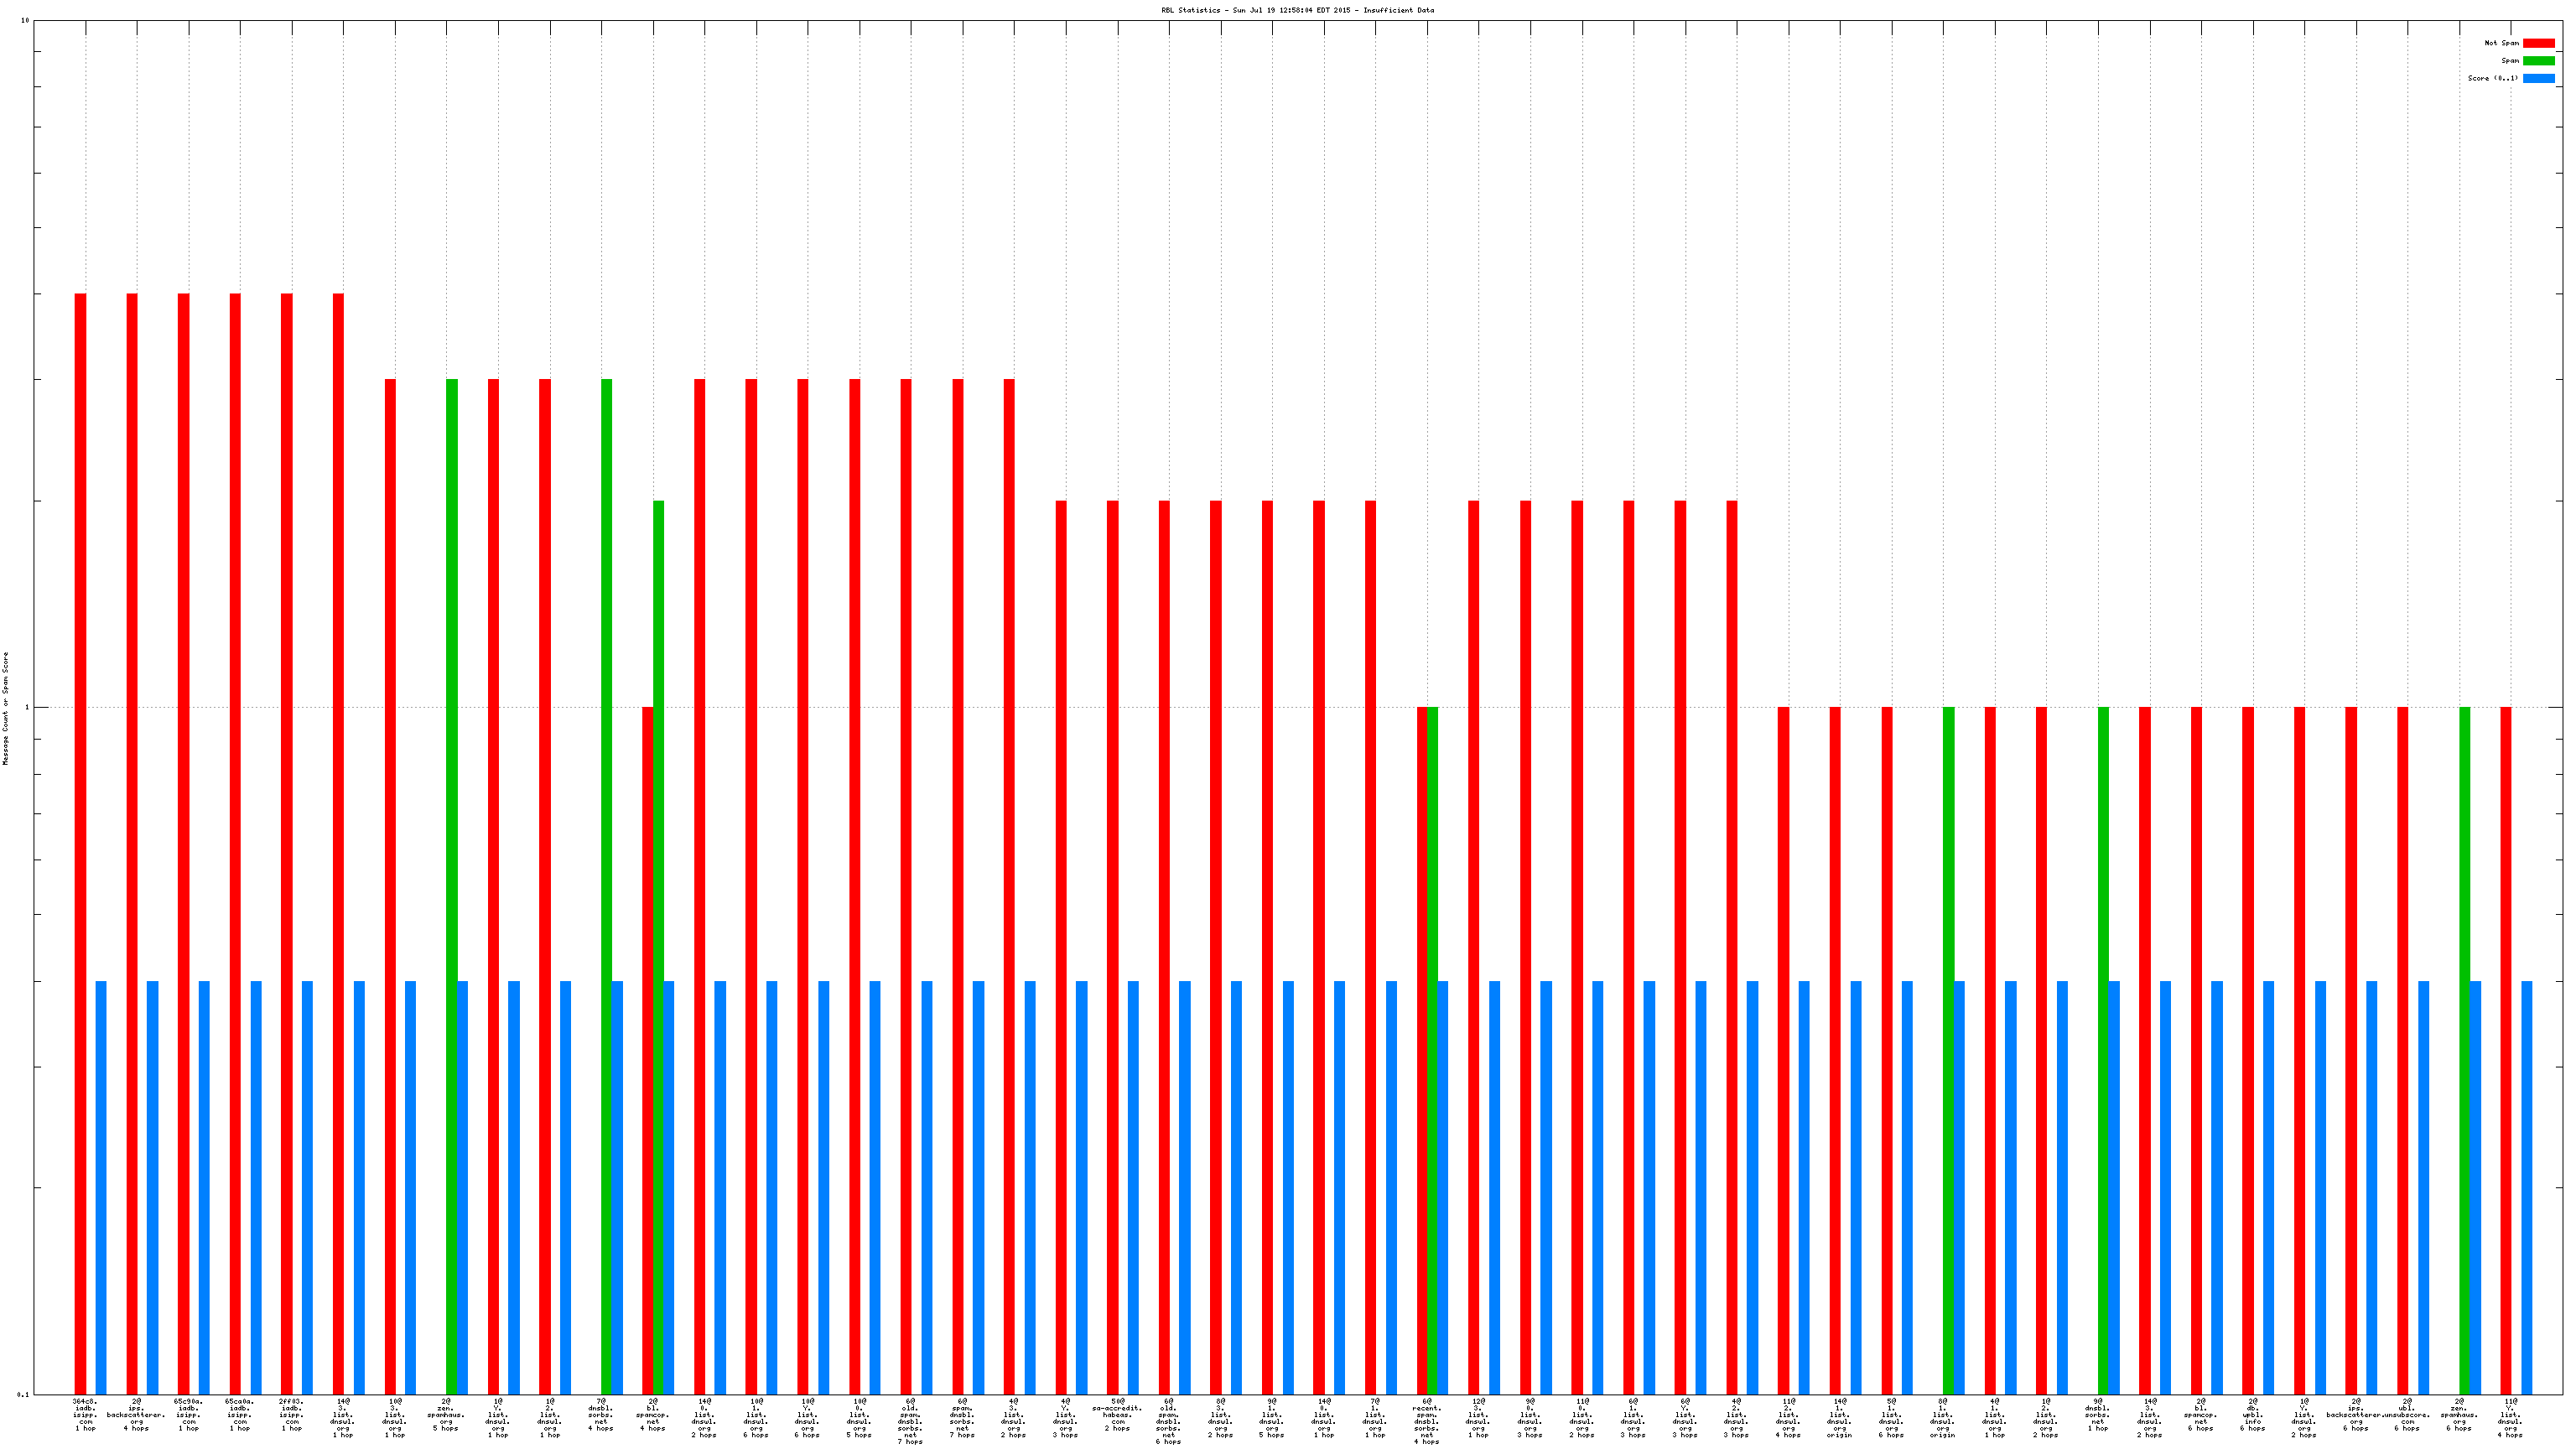Image resolution: width=2576 pixels, height=1449 pixels.
Task: Click the red Not Spam legend swatch
Action: 2538,43
